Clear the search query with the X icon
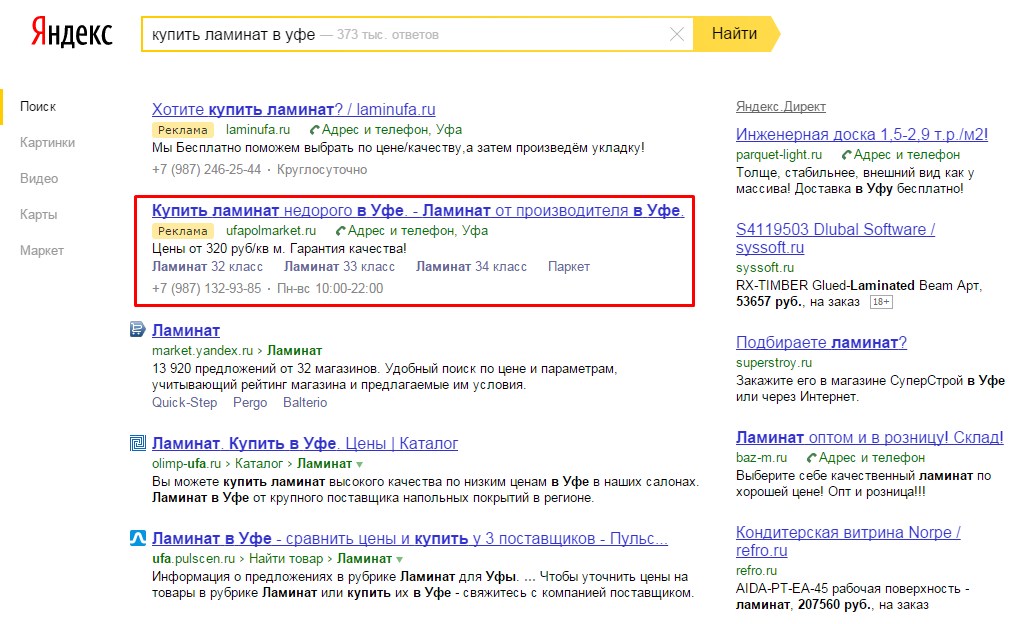 pos(677,34)
